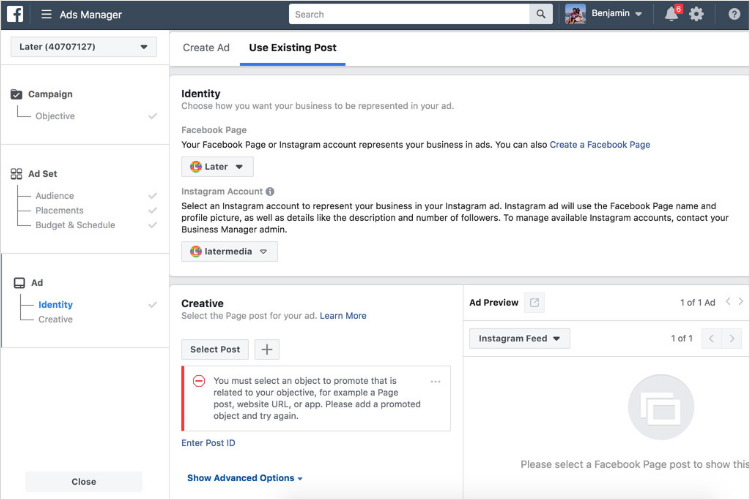The width and height of the screenshot is (750, 500).
Task: Click the Campaign heading in sidebar
Action: click(50, 94)
